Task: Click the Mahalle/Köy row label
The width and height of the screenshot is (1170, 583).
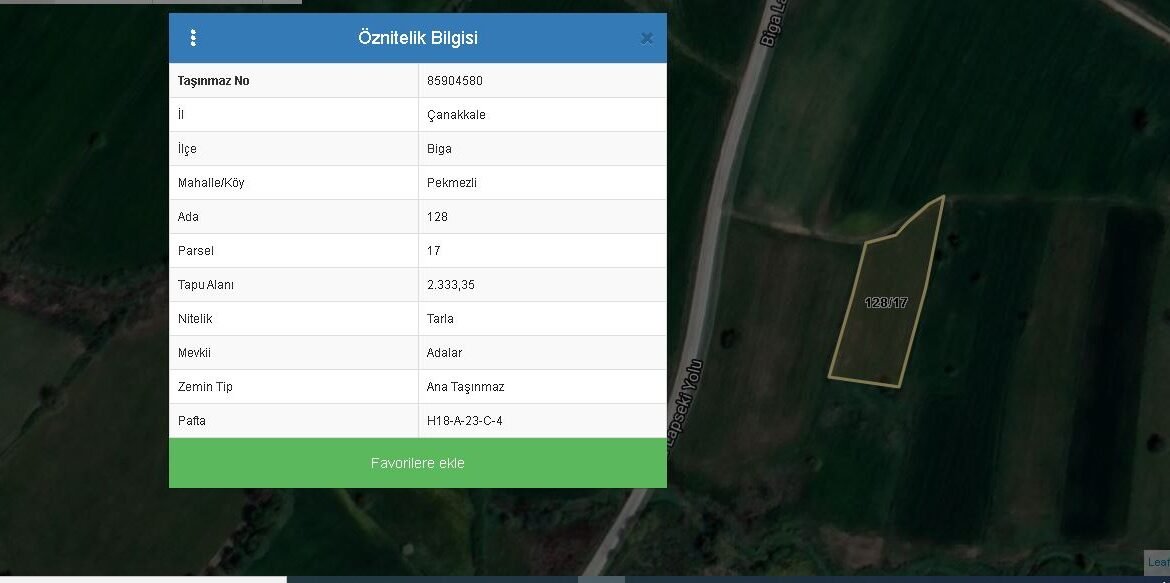Action: click(x=211, y=183)
